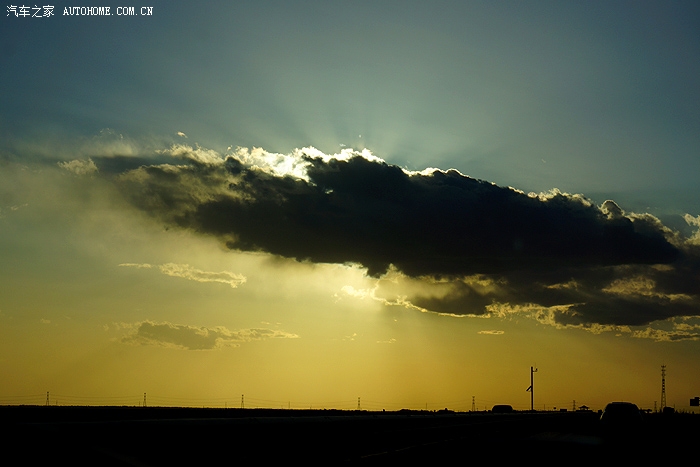Select the car silhouette on horizon
Image resolution: width=700 pixels, height=467 pixels.
pyautogui.click(x=620, y=410)
